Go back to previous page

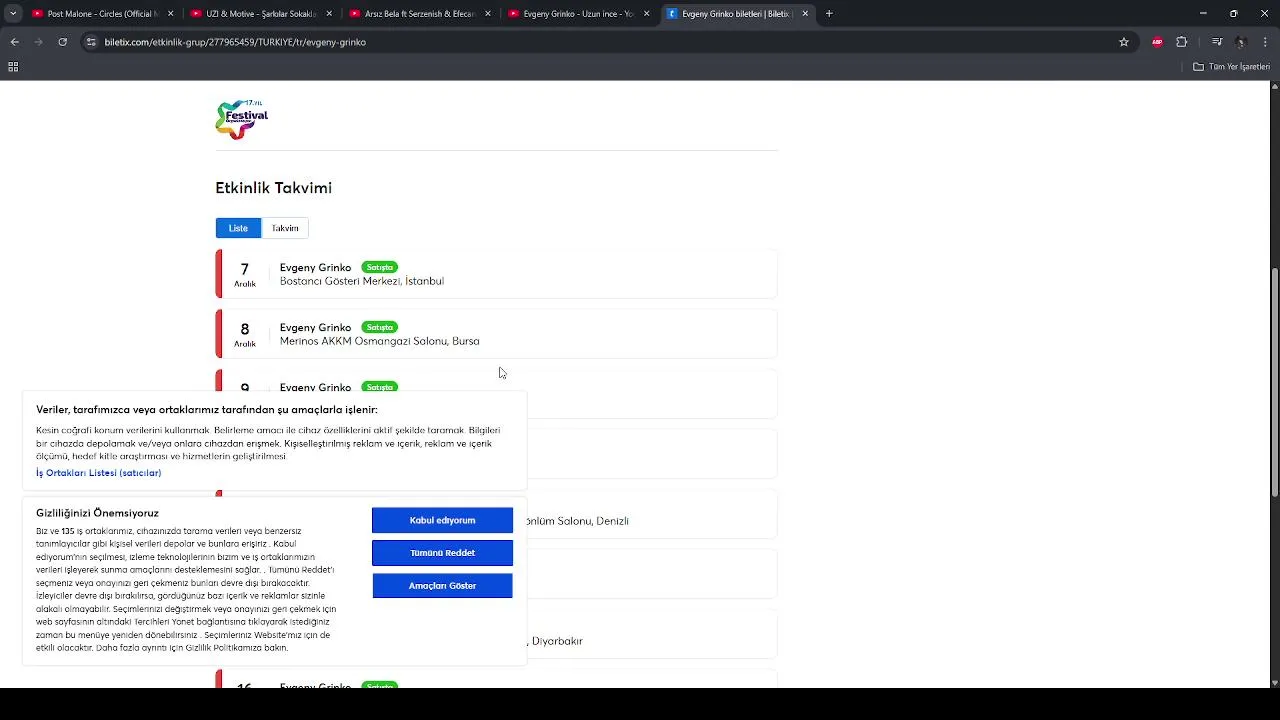pyautogui.click(x=14, y=42)
